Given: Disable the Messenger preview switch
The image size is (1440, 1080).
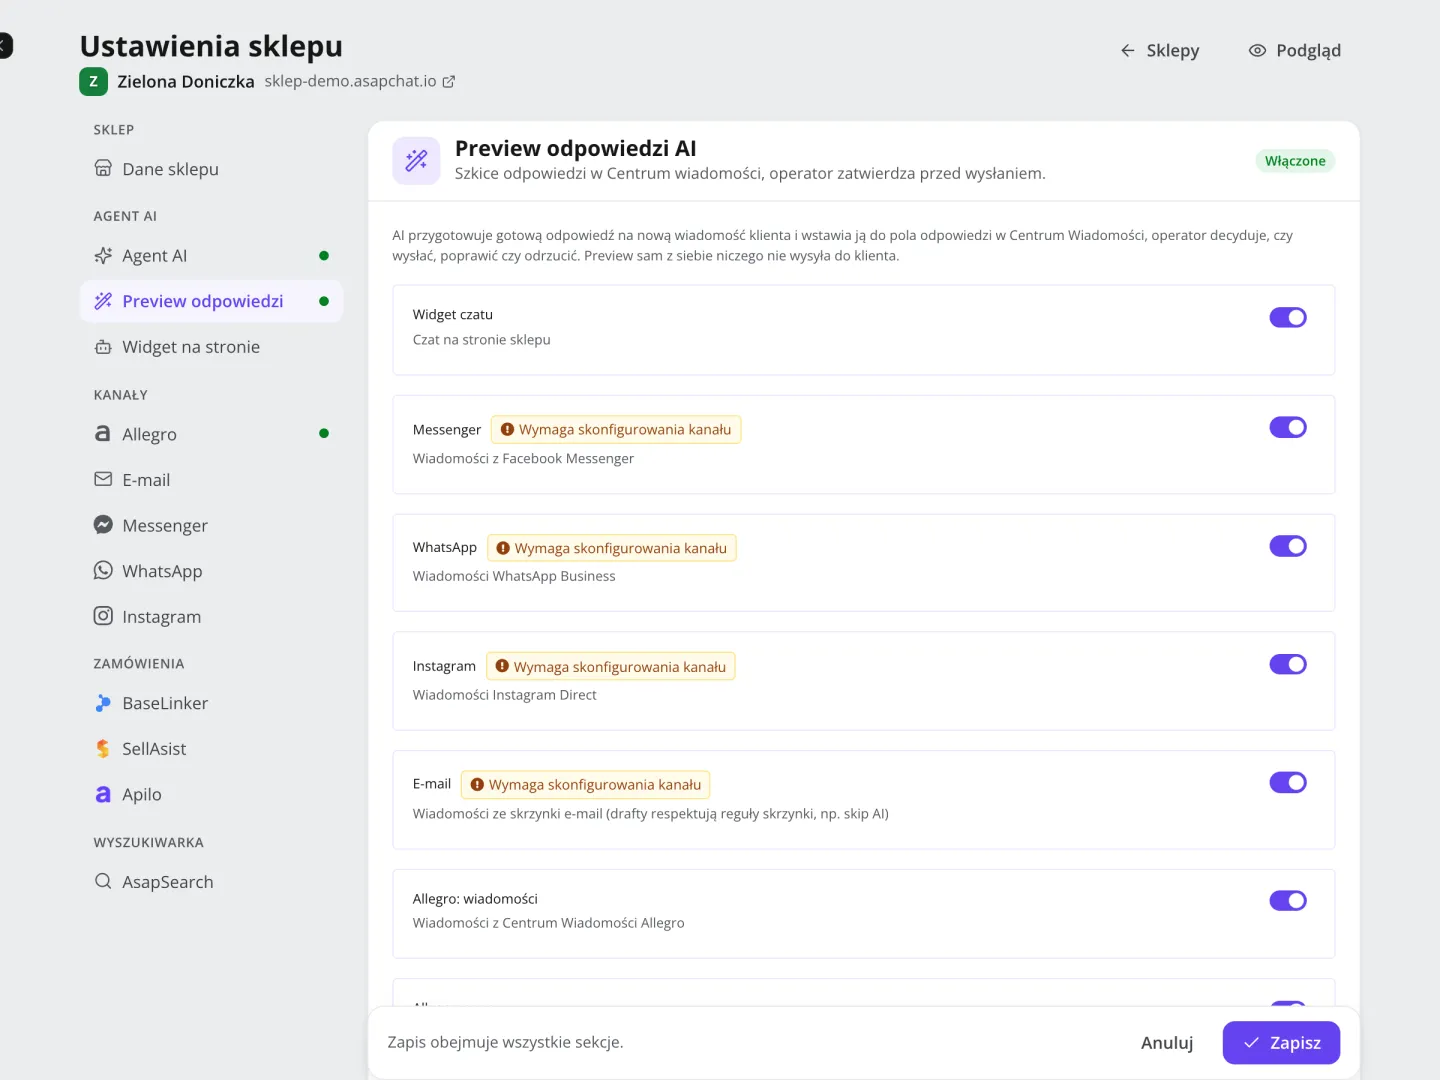Looking at the screenshot, I should click(x=1288, y=427).
